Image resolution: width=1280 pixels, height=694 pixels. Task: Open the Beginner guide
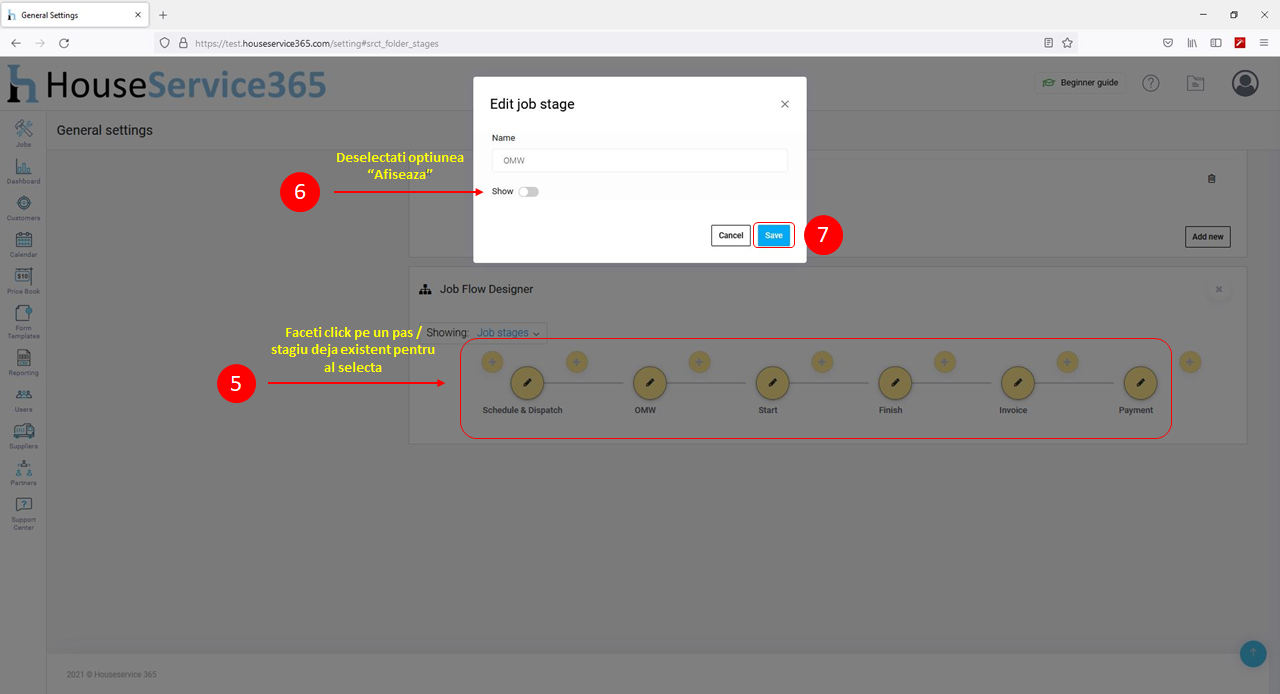[x=1080, y=83]
